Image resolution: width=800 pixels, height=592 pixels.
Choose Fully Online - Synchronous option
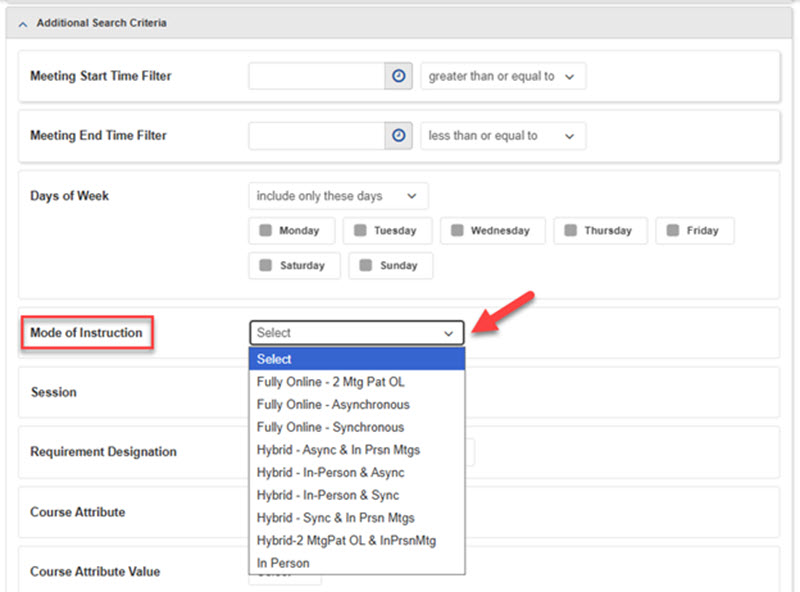click(x=330, y=427)
